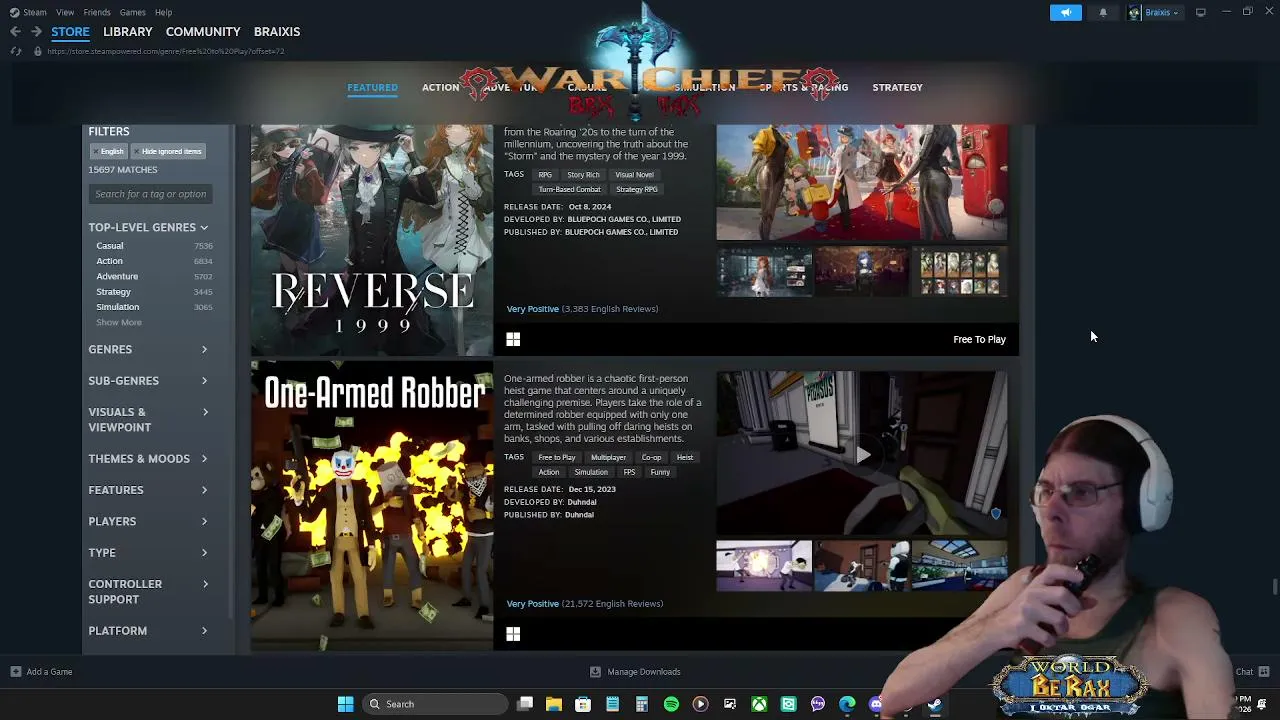Expand the Themes & Moods filter section
The image size is (1280, 720).
tap(148, 459)
